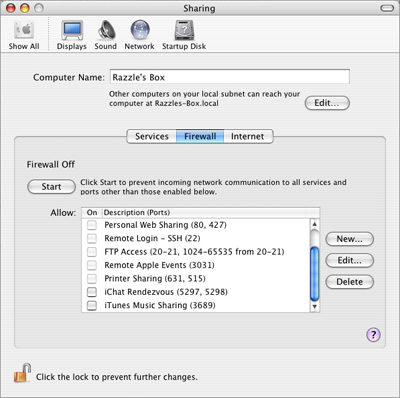400x398 pixels.
Task: Click Start to enable the firewall
Action: pyautogui.click(x=51, y=187)
